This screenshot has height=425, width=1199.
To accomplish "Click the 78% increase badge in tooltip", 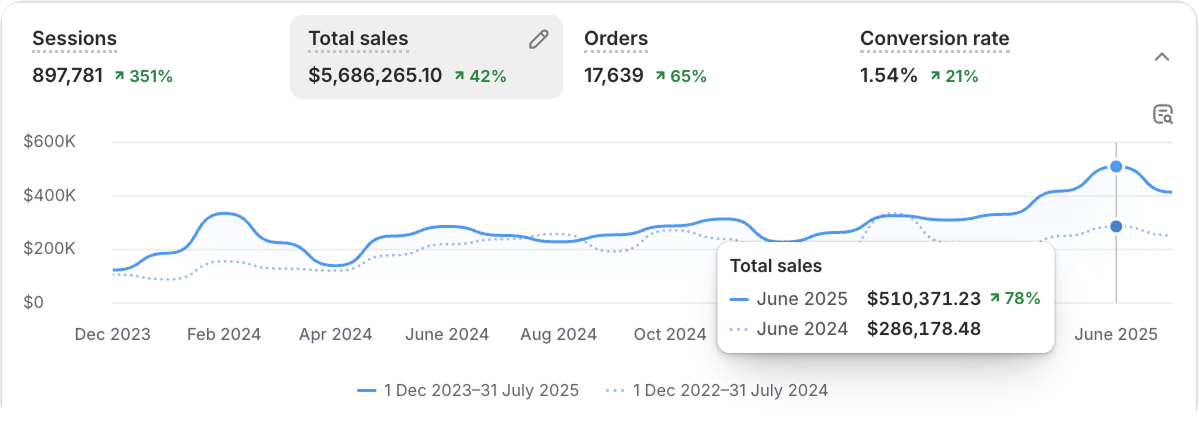I will (1014, 298).
